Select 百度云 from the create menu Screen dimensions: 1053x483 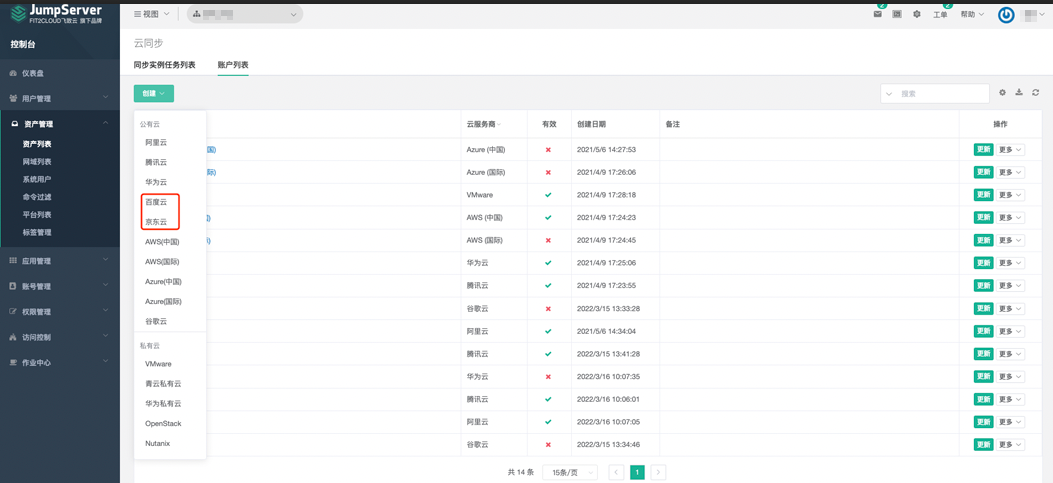coord(156,202)
